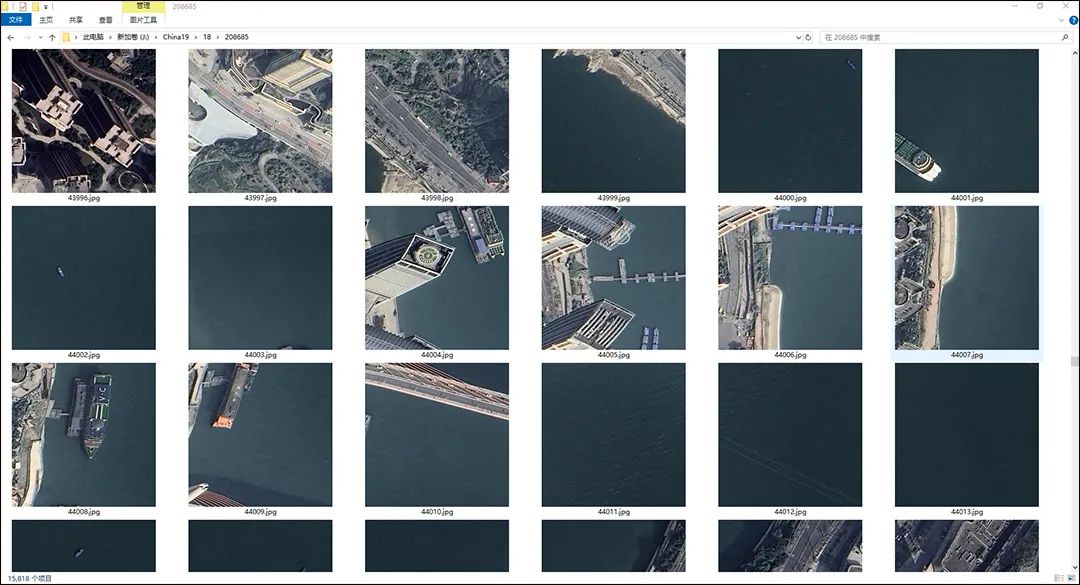Select thumbnail 44008.jpg

point(84,435)
